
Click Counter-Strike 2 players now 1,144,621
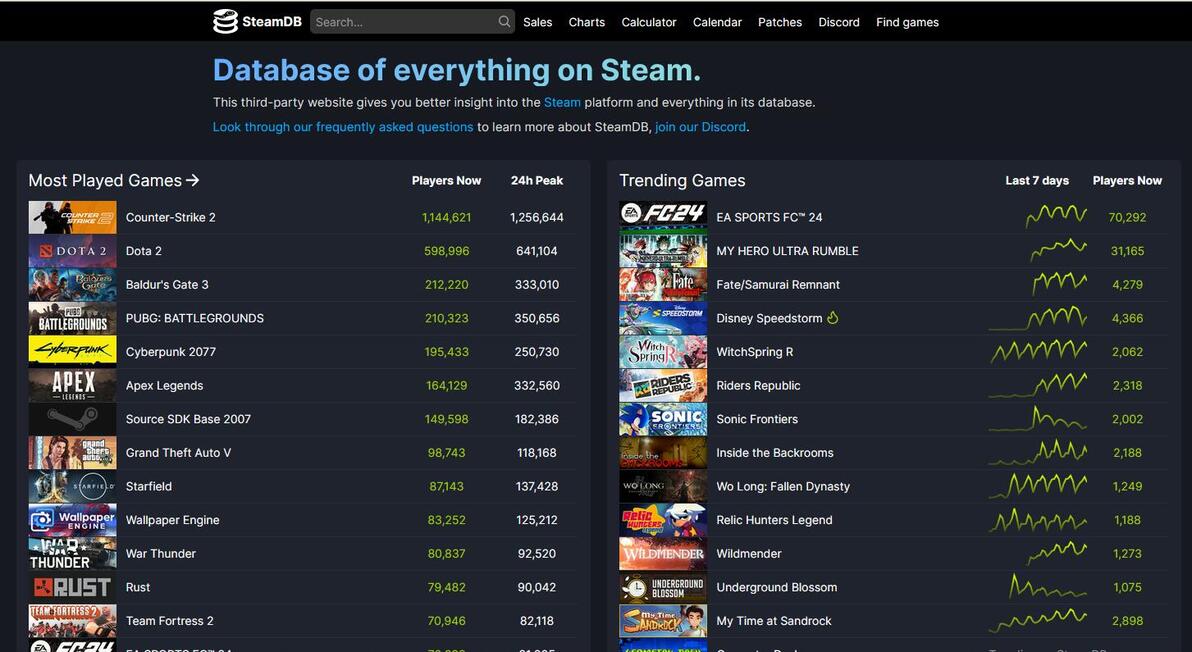[446, 217]
